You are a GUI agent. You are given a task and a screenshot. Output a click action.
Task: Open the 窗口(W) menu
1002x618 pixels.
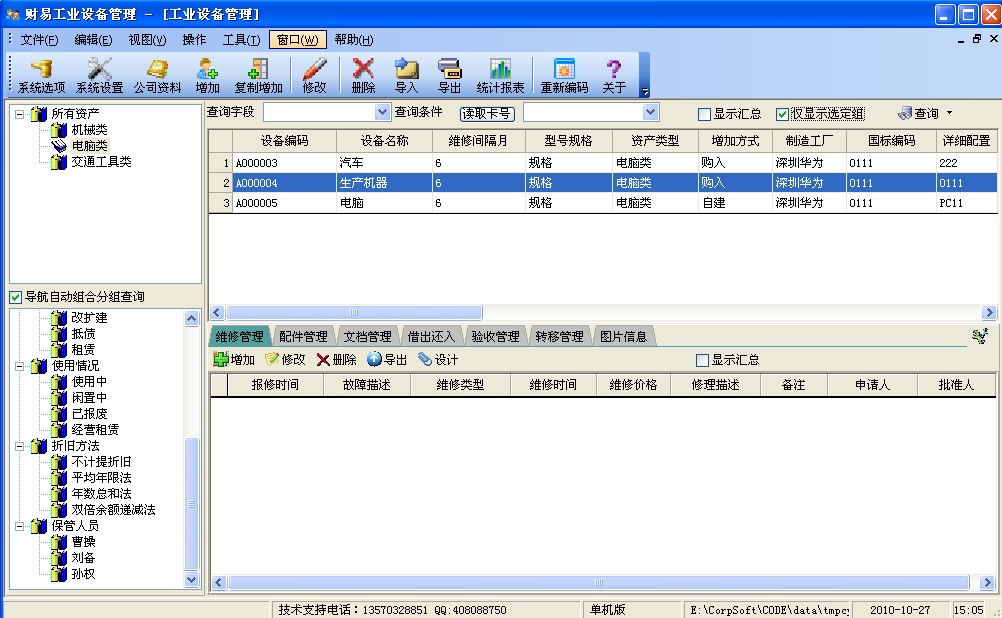coord(298,40)
